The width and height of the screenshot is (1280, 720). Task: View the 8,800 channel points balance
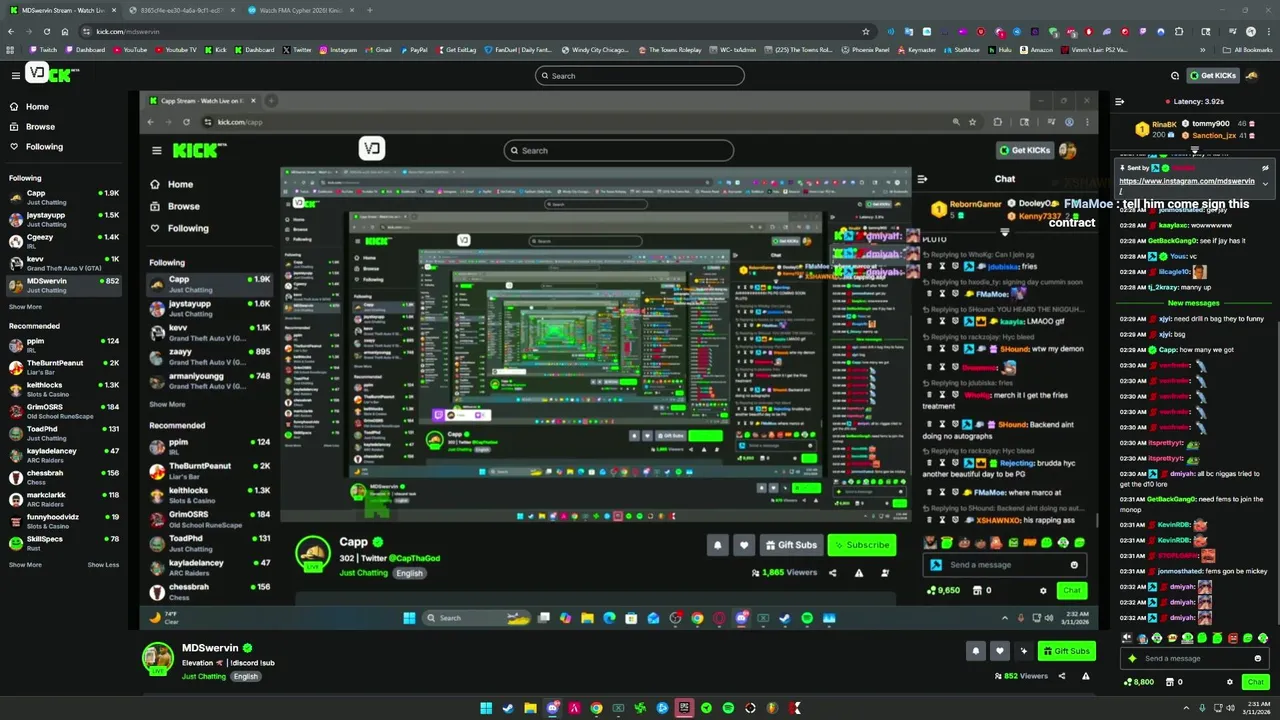pyautogui.click(x=1138, y=682)
